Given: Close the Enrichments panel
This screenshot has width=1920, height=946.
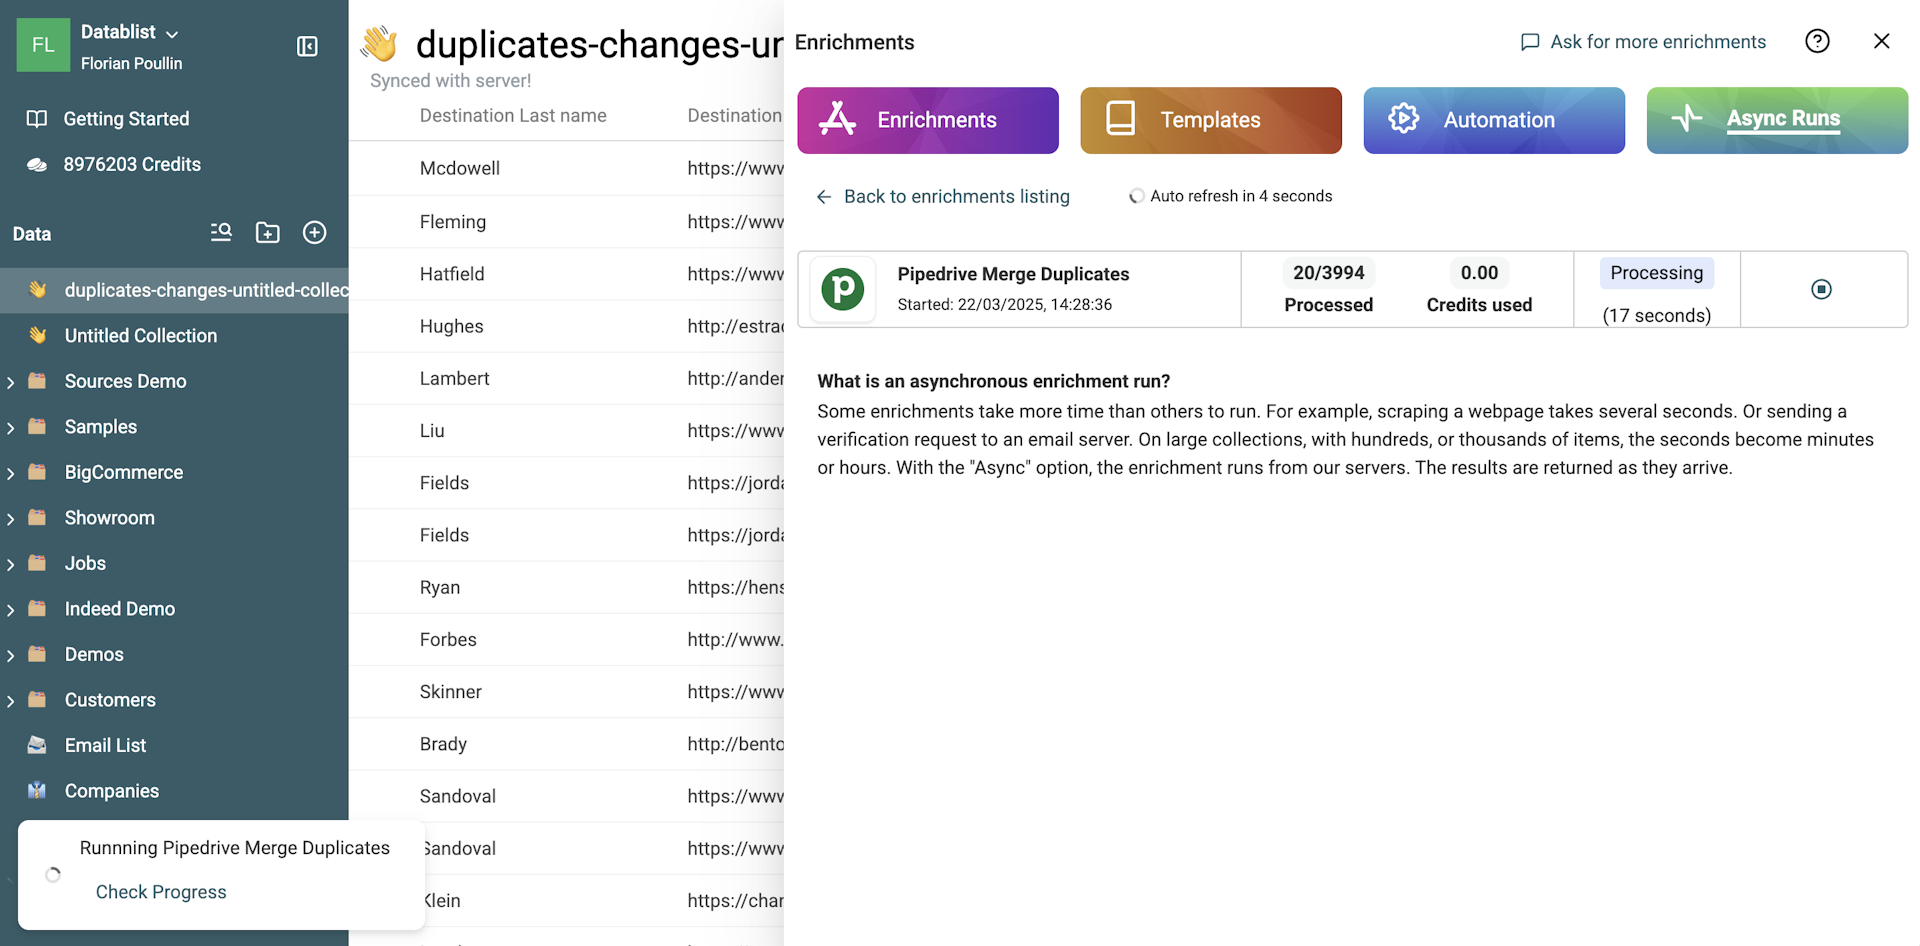Looking at the screenshot, I should pos(1881,41).
